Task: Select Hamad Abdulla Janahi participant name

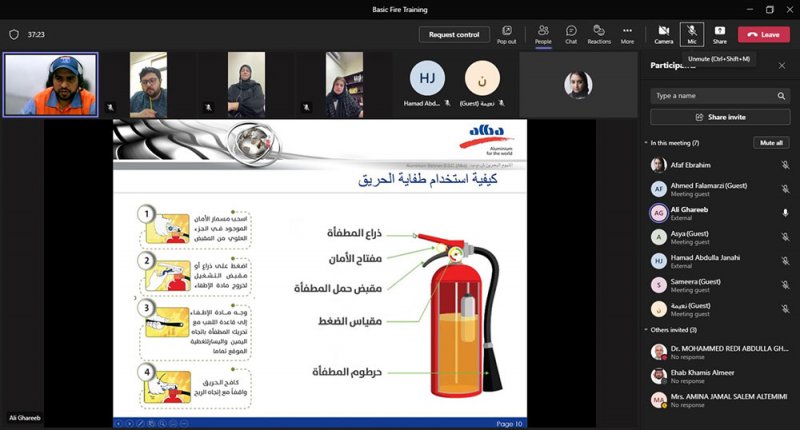Action: coord(705,258)
